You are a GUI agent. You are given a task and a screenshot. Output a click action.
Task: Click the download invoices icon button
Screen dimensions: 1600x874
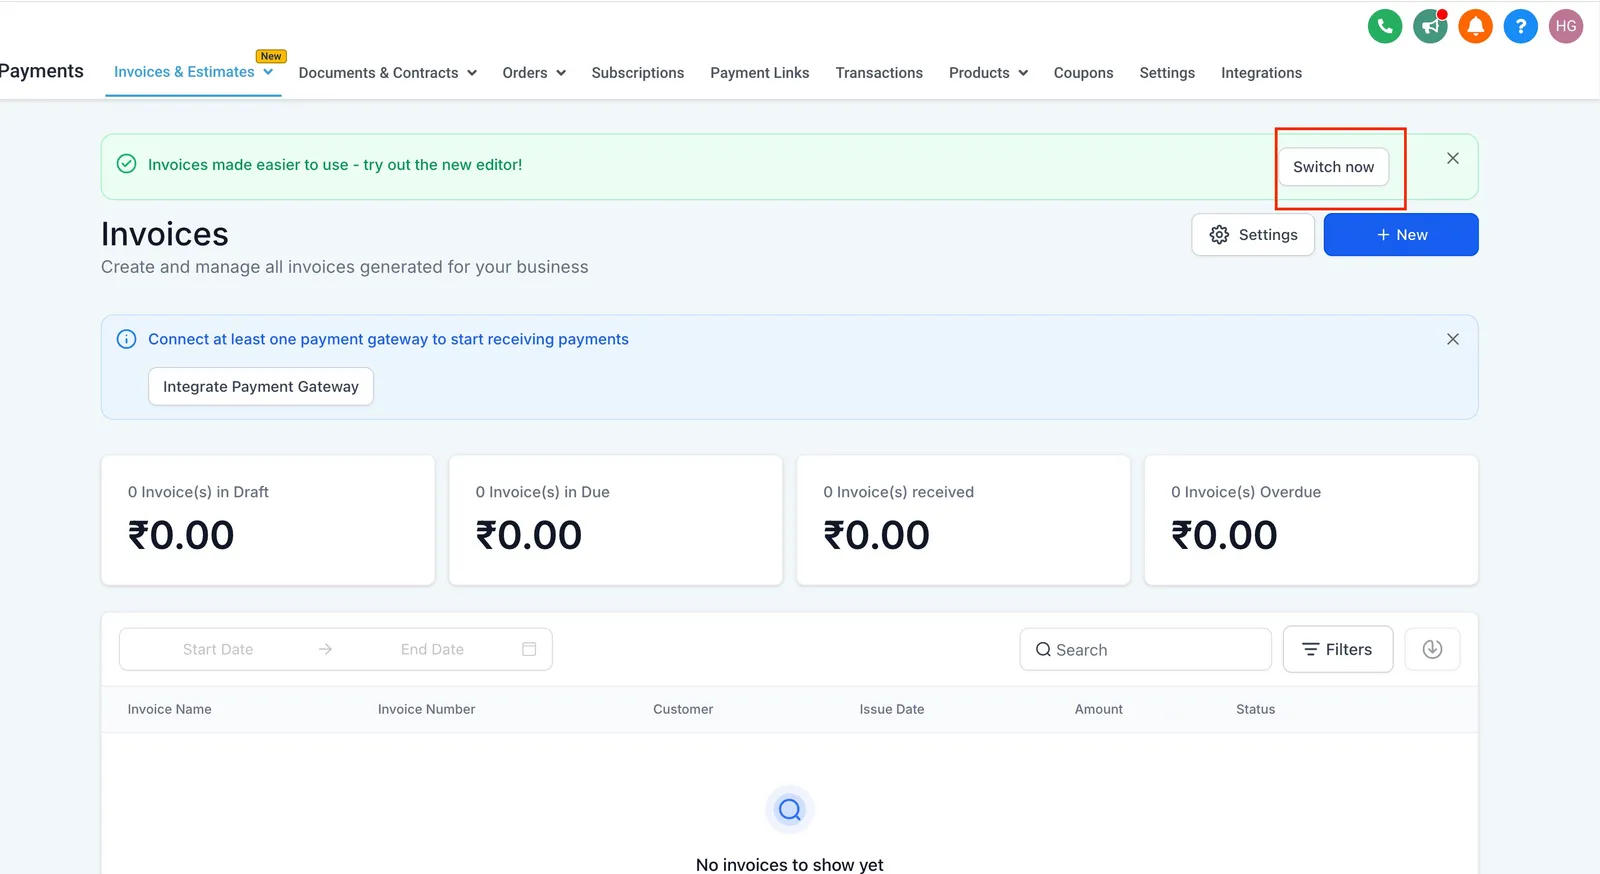coord(1432,649)
